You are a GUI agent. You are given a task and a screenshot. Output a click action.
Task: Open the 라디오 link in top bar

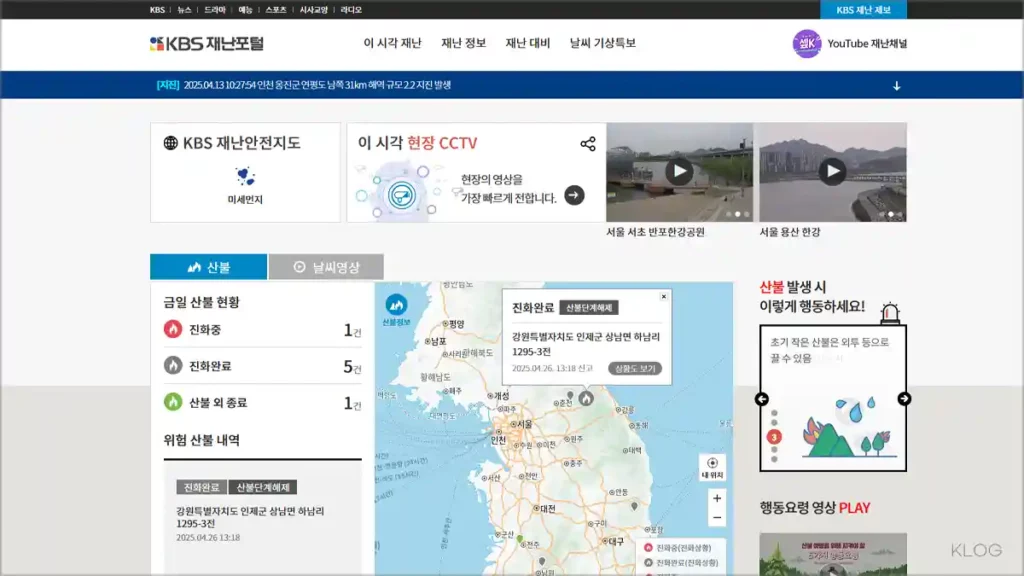[x=351, y=10]
